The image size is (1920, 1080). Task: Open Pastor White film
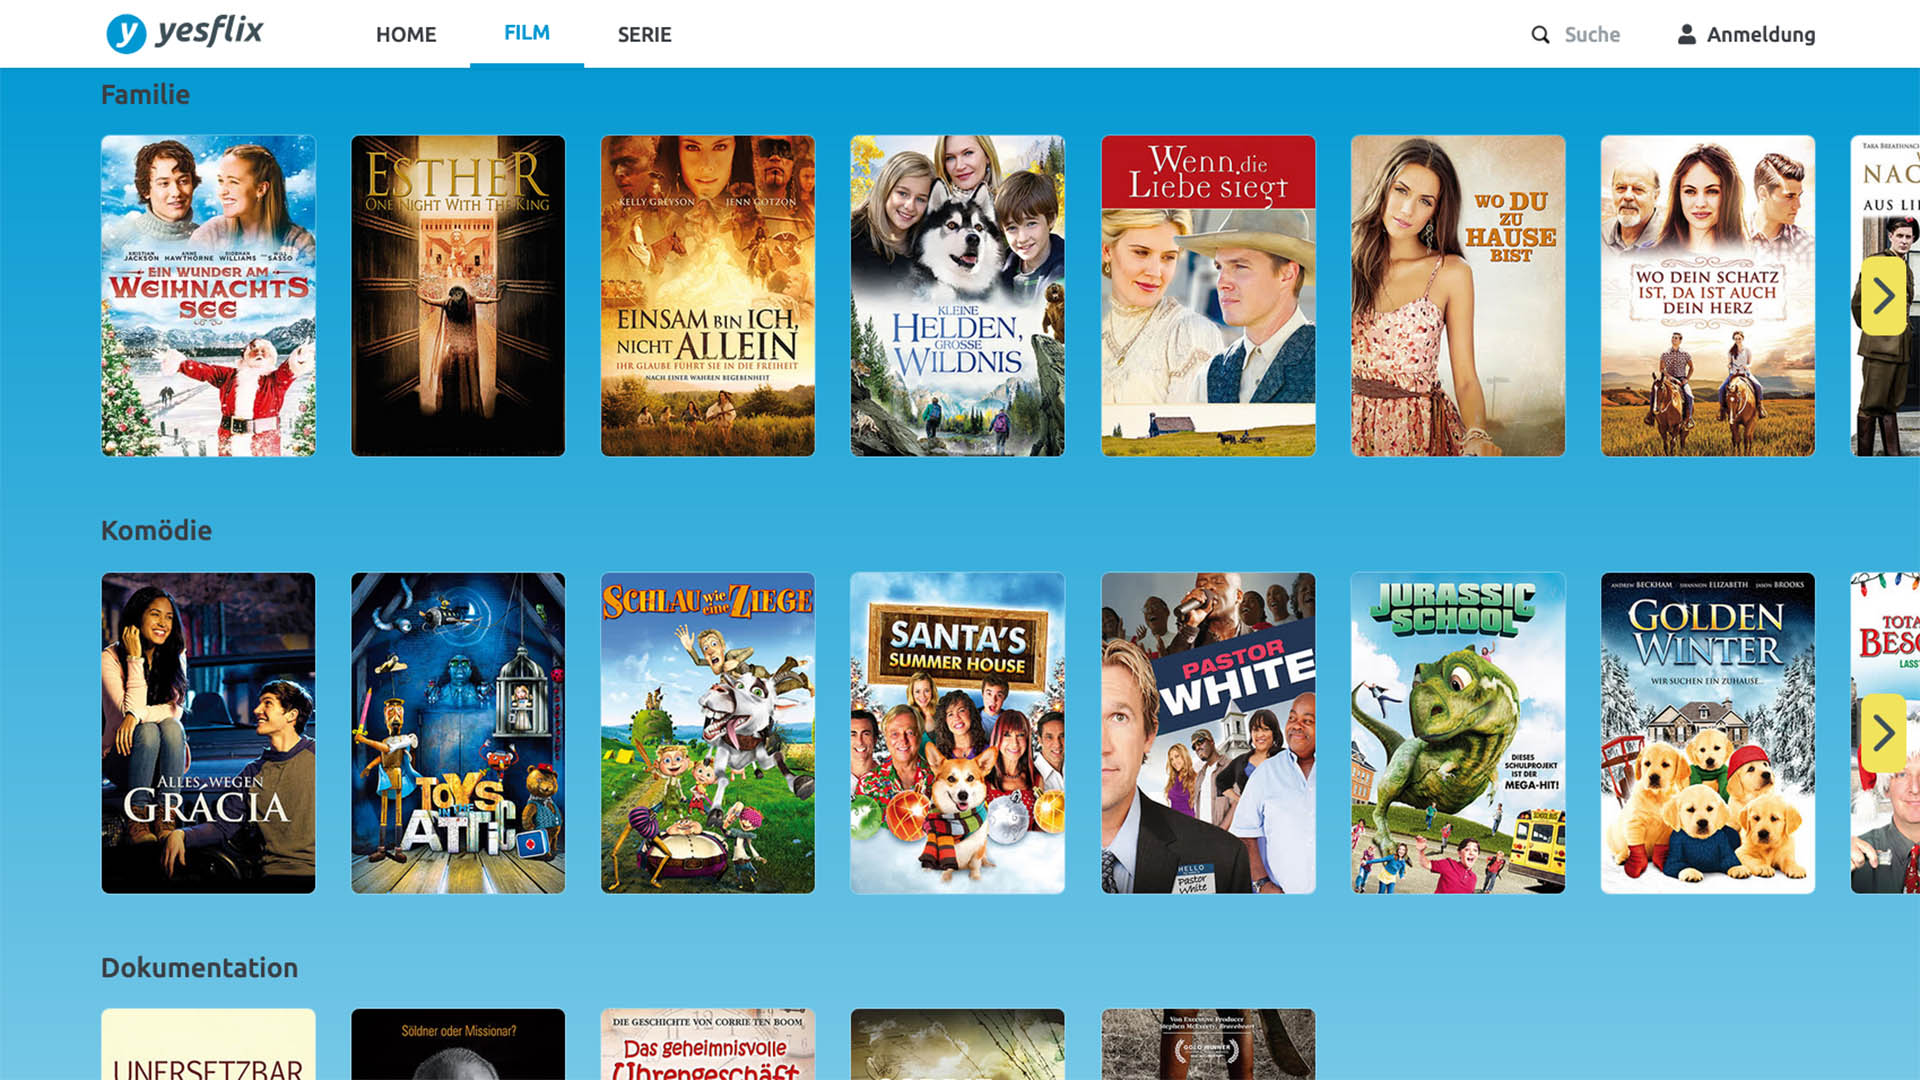point(1208,733)
